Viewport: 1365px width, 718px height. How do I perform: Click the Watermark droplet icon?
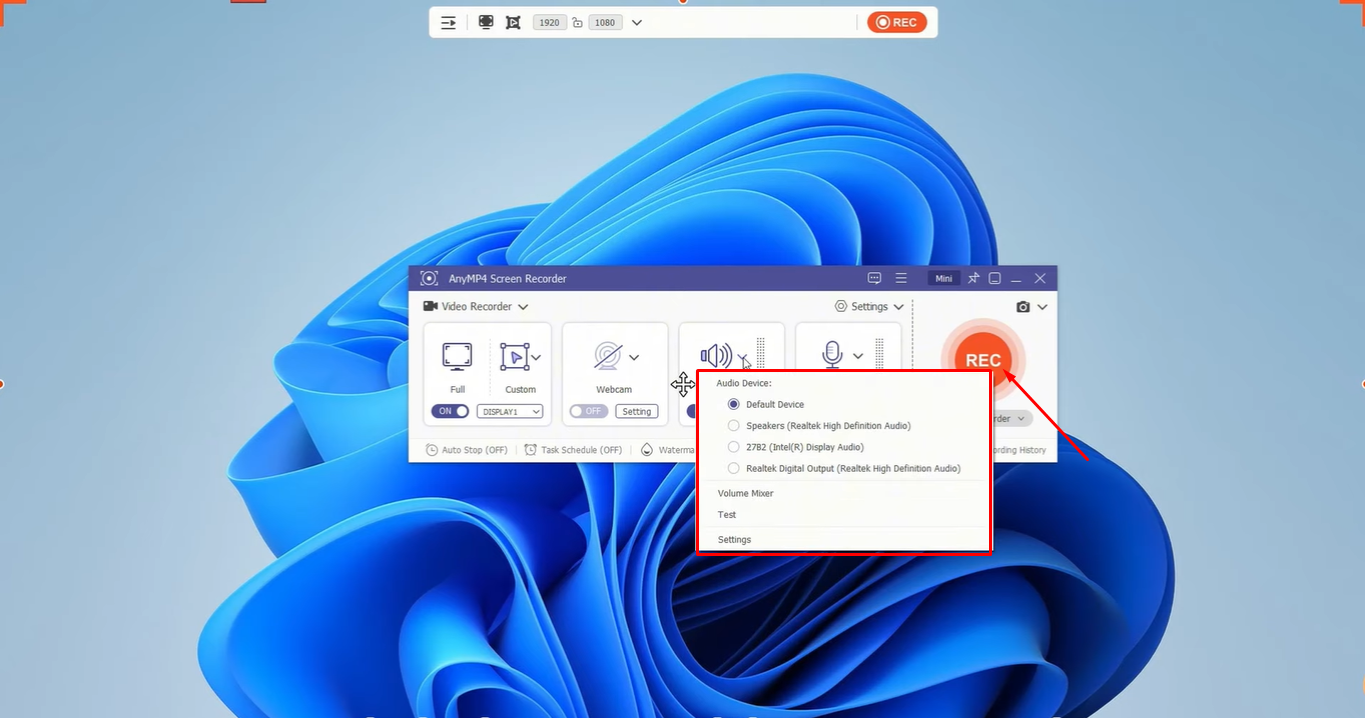point(646,450)
